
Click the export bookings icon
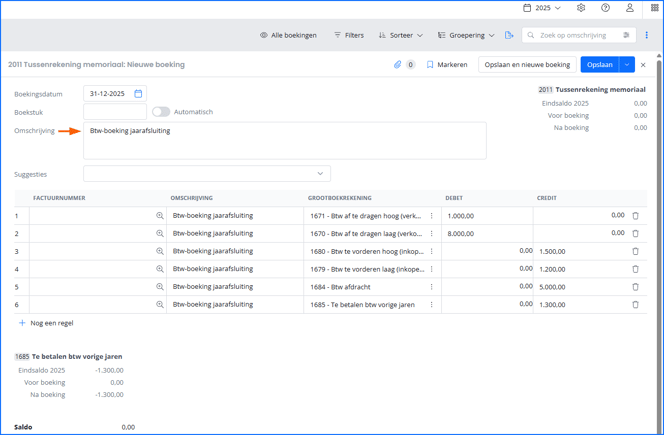509,35
